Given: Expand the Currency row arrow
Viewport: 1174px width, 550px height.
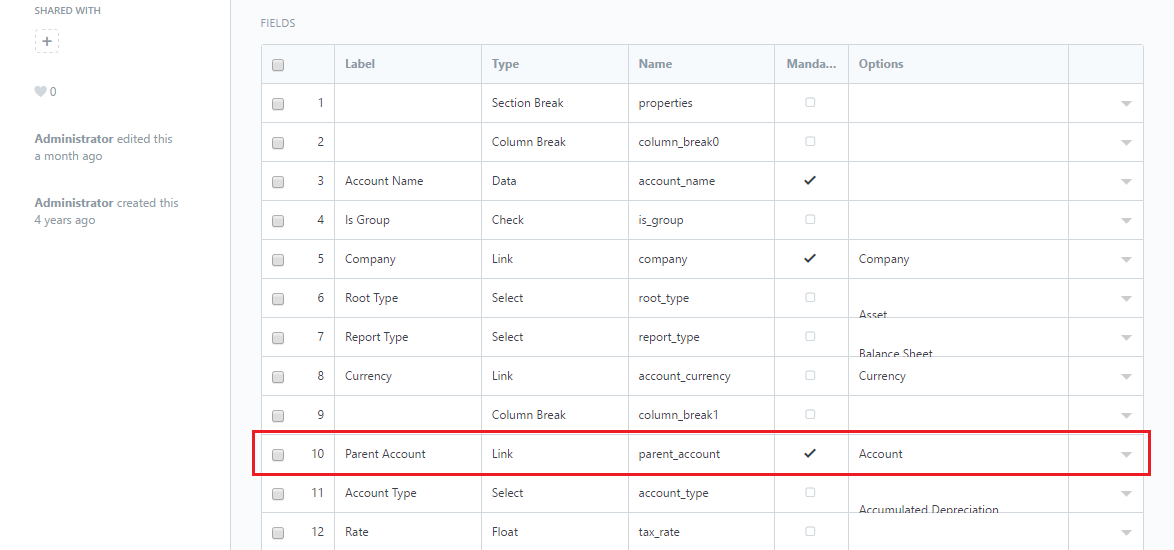Looking at the screenshot, I should (1125, 376).
